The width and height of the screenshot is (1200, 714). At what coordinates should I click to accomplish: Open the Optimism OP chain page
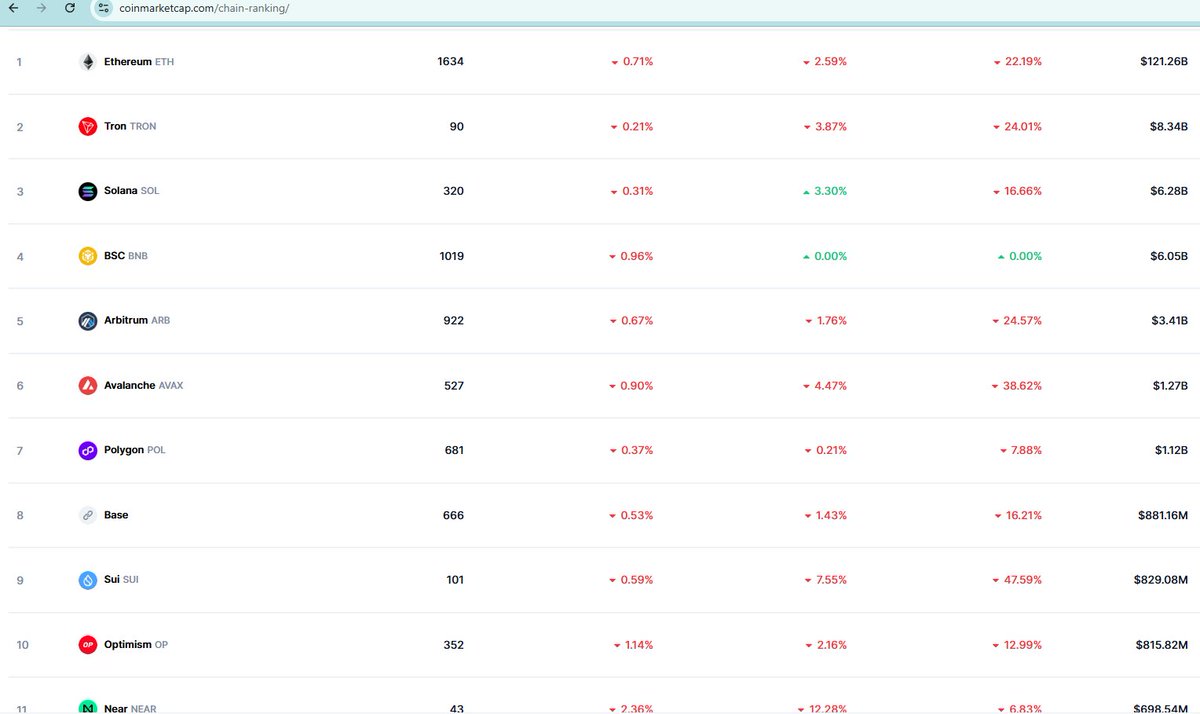[136, 645]
